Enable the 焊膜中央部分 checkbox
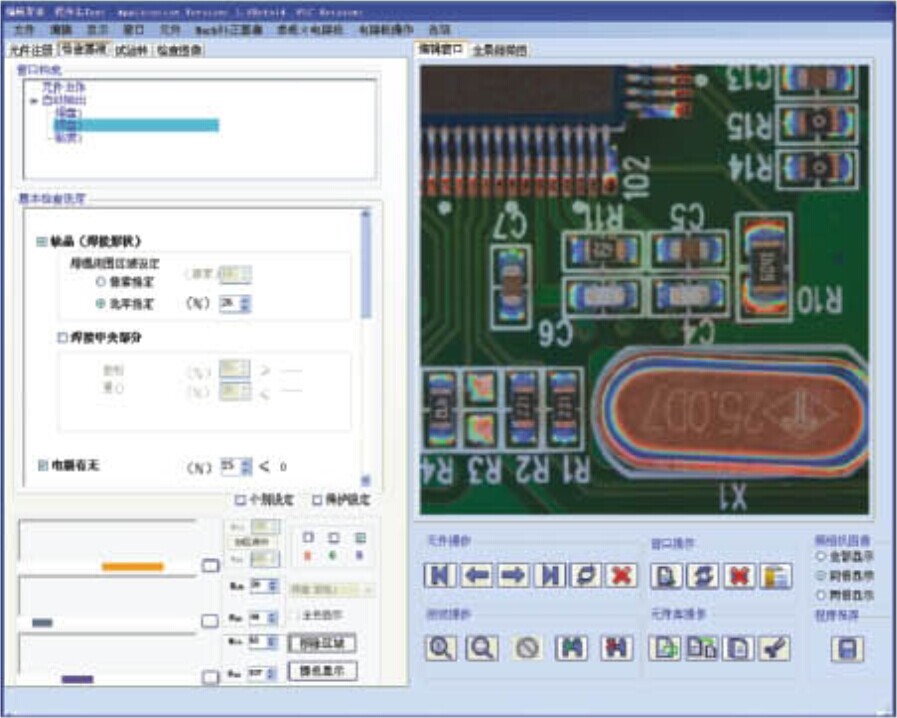 click(62, 339)
